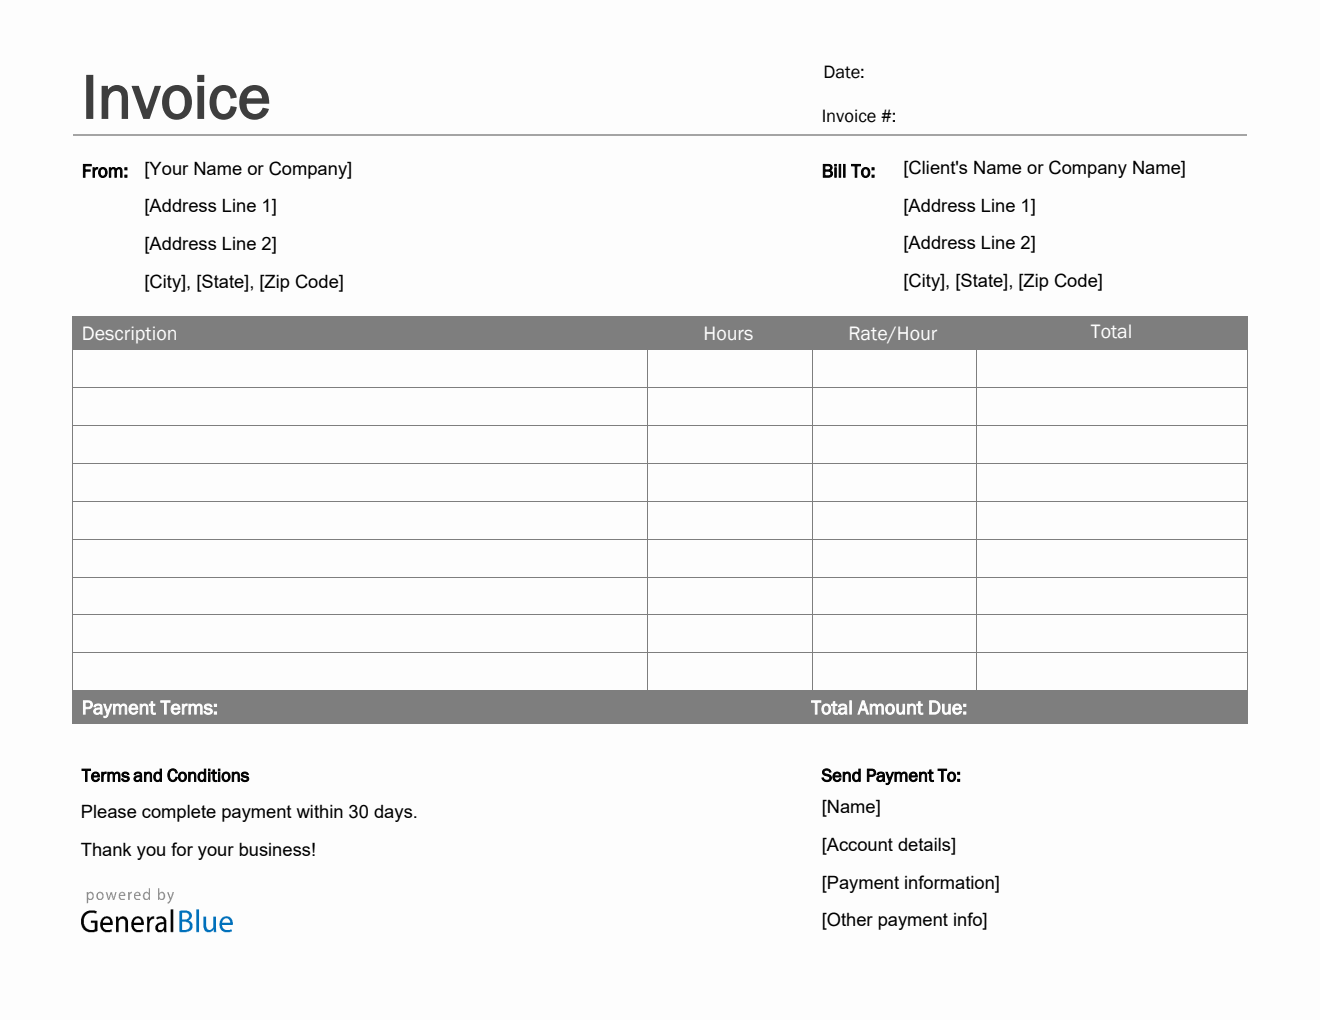The height and width of the screenshot is (1020, 1320).
Task: Select the Invoice heading text
Action: tap(176, 96)
